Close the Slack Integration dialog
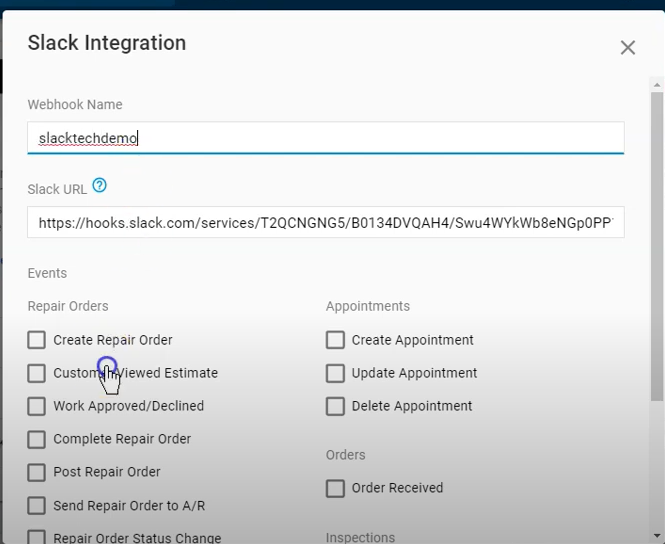Viewport: 665px width, 544px height. [x=628, y=47]
